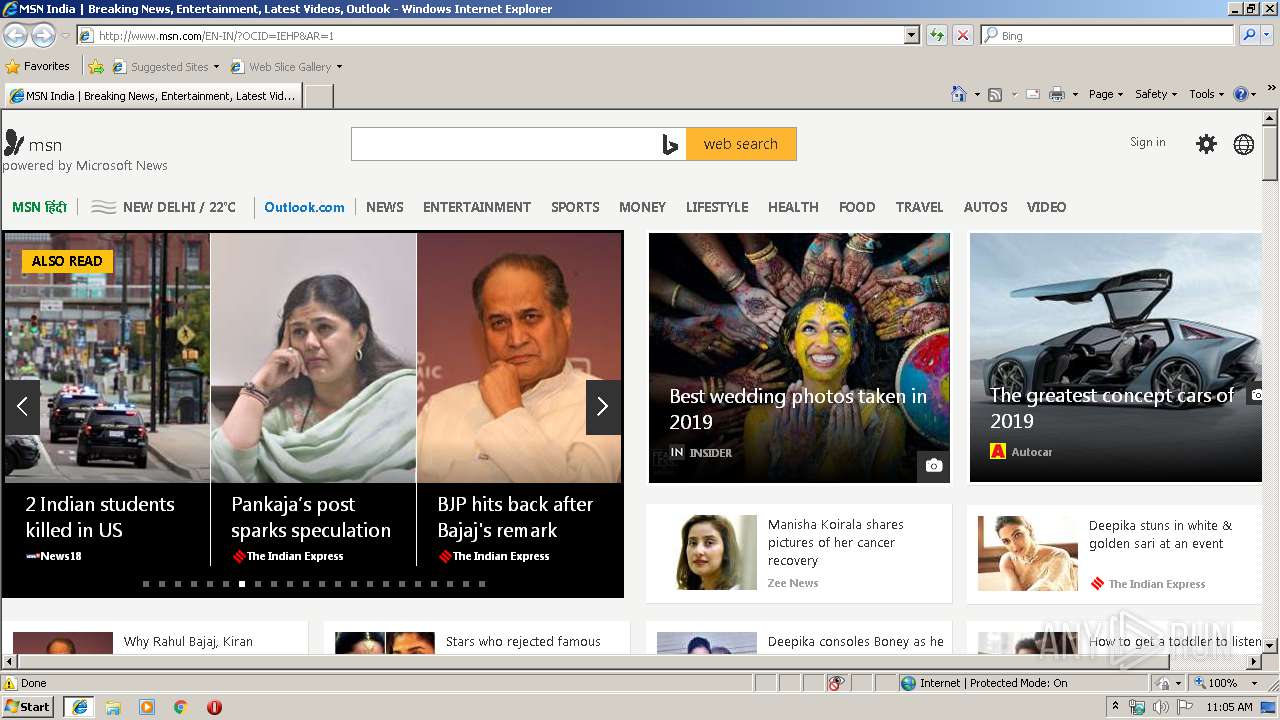This screenshot has height=720, width=1280.
Task: Open the Tools menu dropdown
Action: tap(1206, 94)
